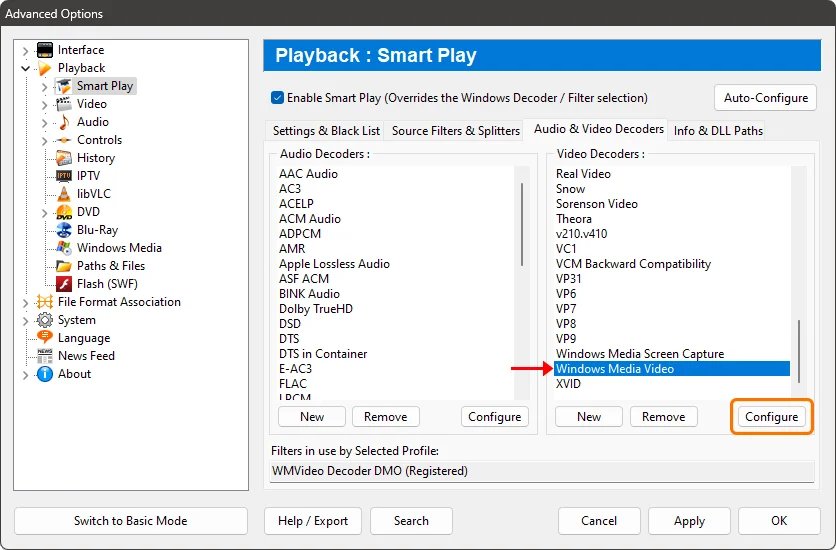Viewport: 836px width, 550px height.
Task: Click the Apply button
Action: pyautogui.click(x=689, y=521)
